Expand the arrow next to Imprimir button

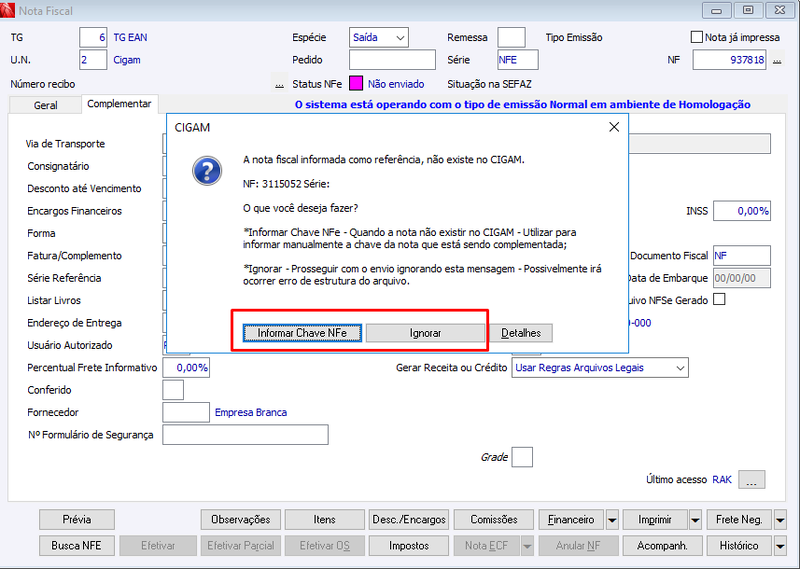pos(695,520)
